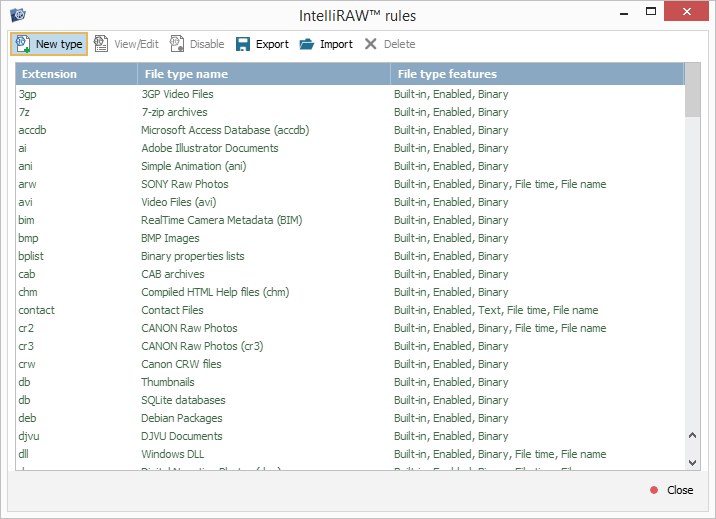Image resolution: width=716 pixels, height=519 pixels.
Task: Sort by File type name column
Action: [264, 74]
